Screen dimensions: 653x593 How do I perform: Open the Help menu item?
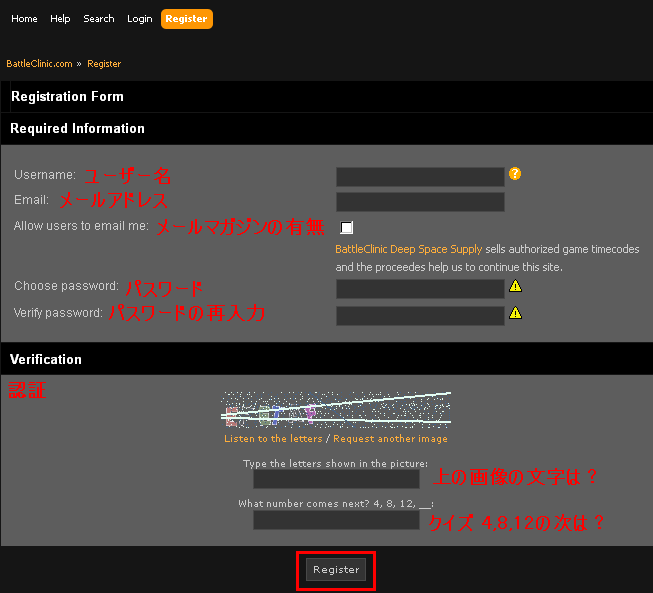[x=60, y=19]
